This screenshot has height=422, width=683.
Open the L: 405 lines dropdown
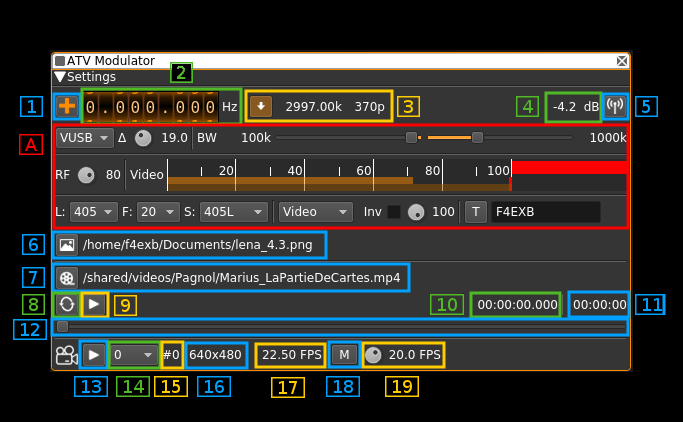click(x=94, y=212)
